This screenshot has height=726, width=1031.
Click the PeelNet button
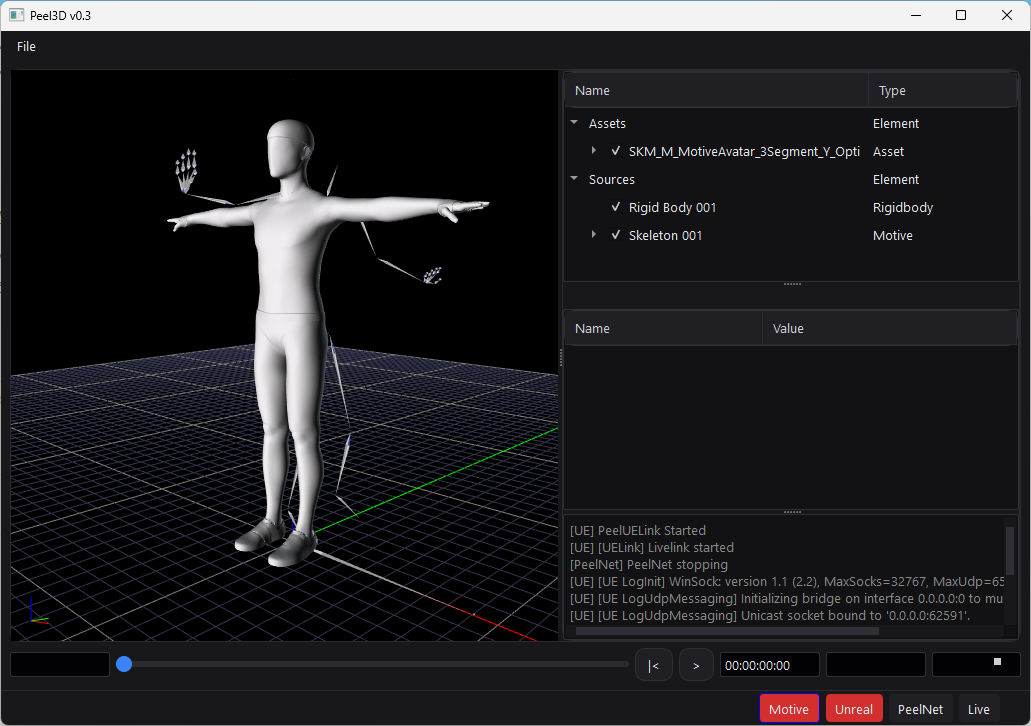(920, 709)
